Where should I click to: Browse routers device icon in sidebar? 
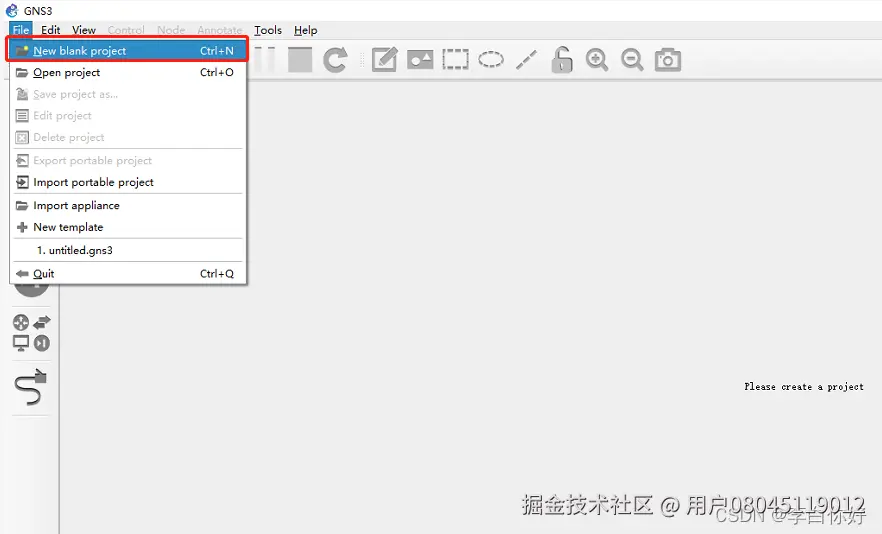click(x=21, y=322)
